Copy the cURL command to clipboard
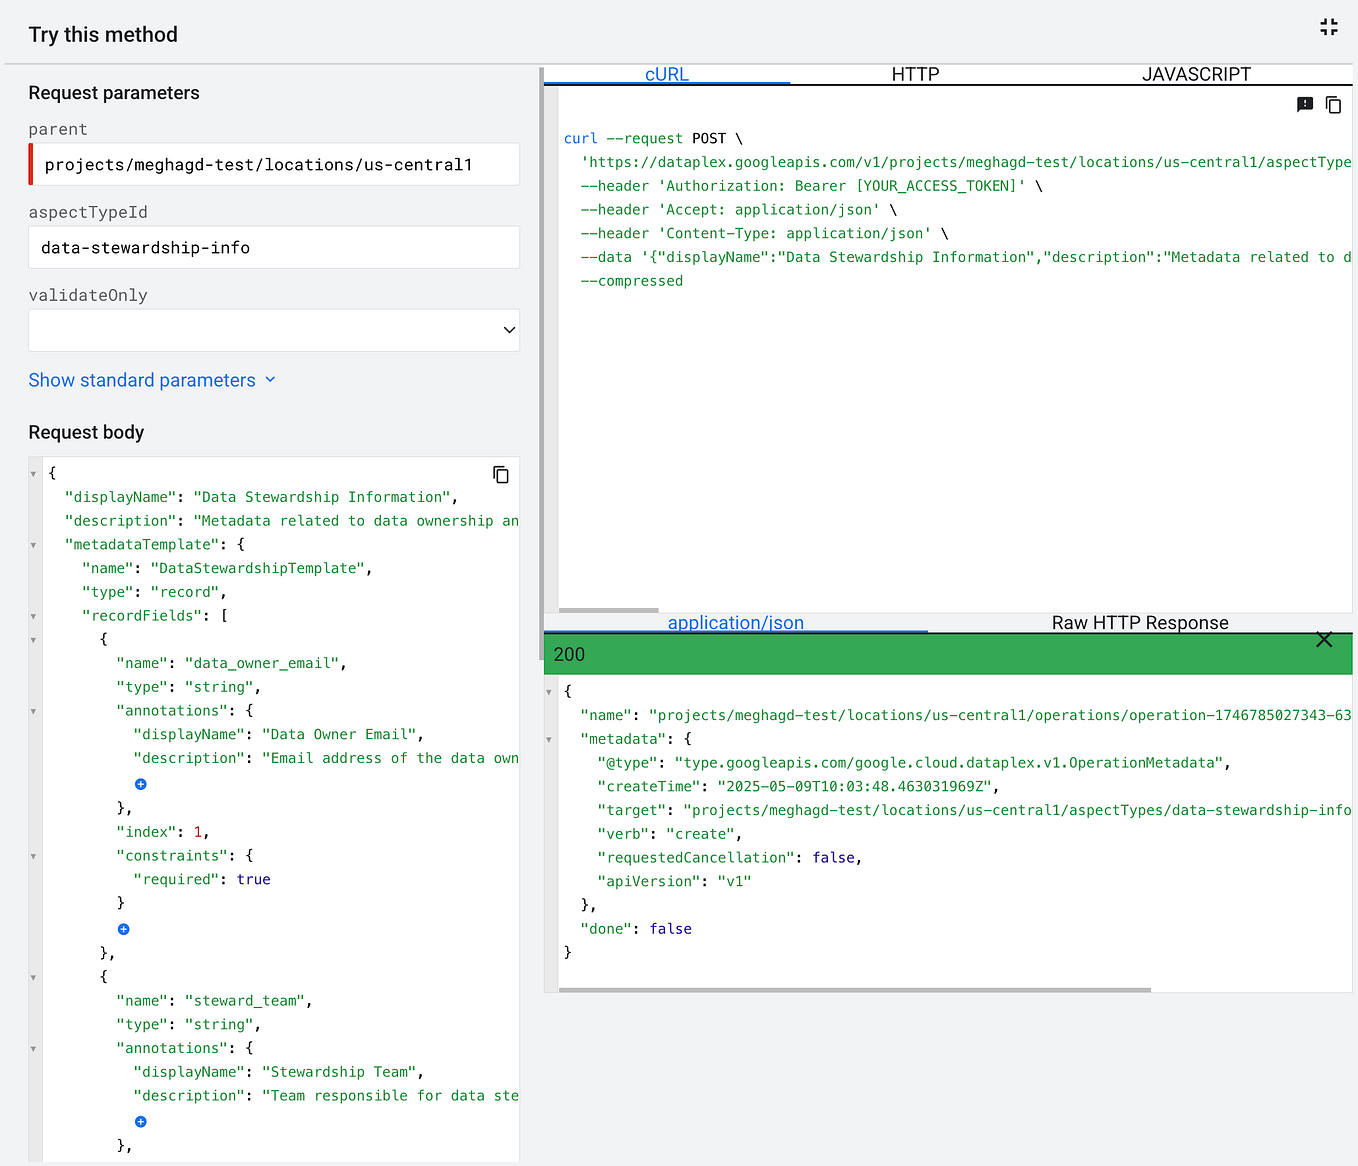 tap(1333, 104)
